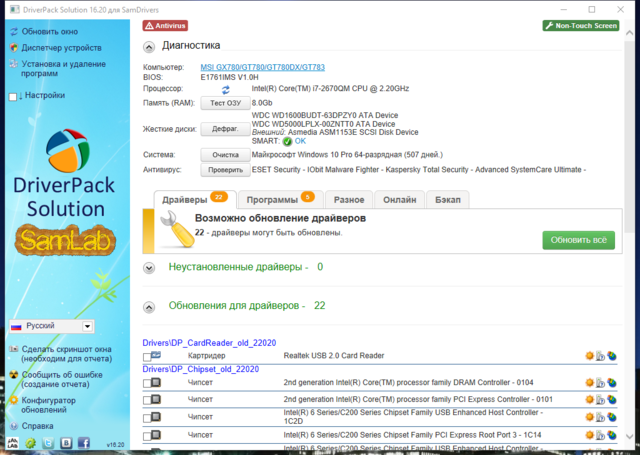The height and width of the screenshot is (455, 640).
Task: Check the Realtek USB 2.0 Card Reader driver
Action: pyautogui.click(x=148, y=356)
